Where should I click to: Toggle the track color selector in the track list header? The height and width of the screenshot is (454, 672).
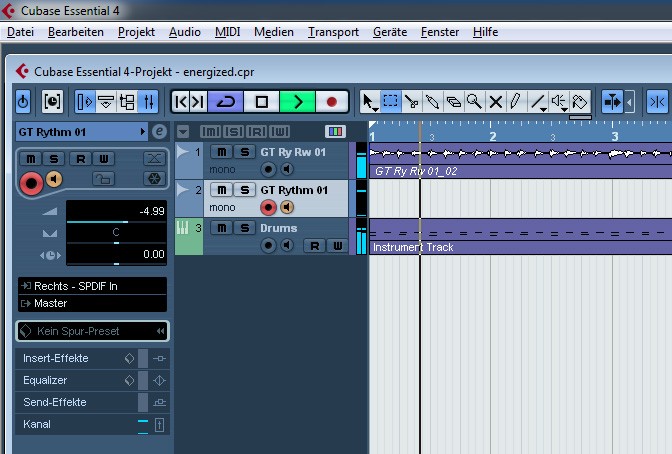335,132
